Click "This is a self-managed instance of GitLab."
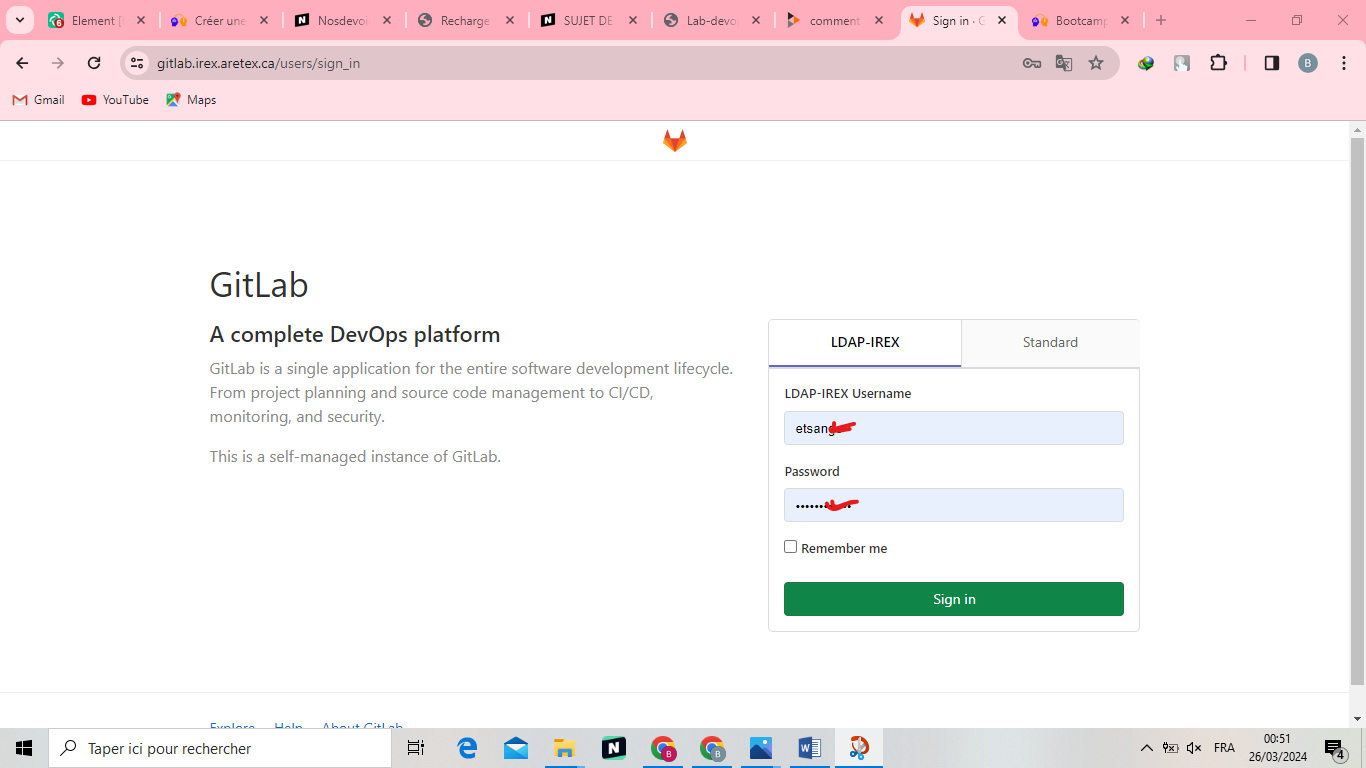This screenshot has width=1366, height=768. click(355, 457)
